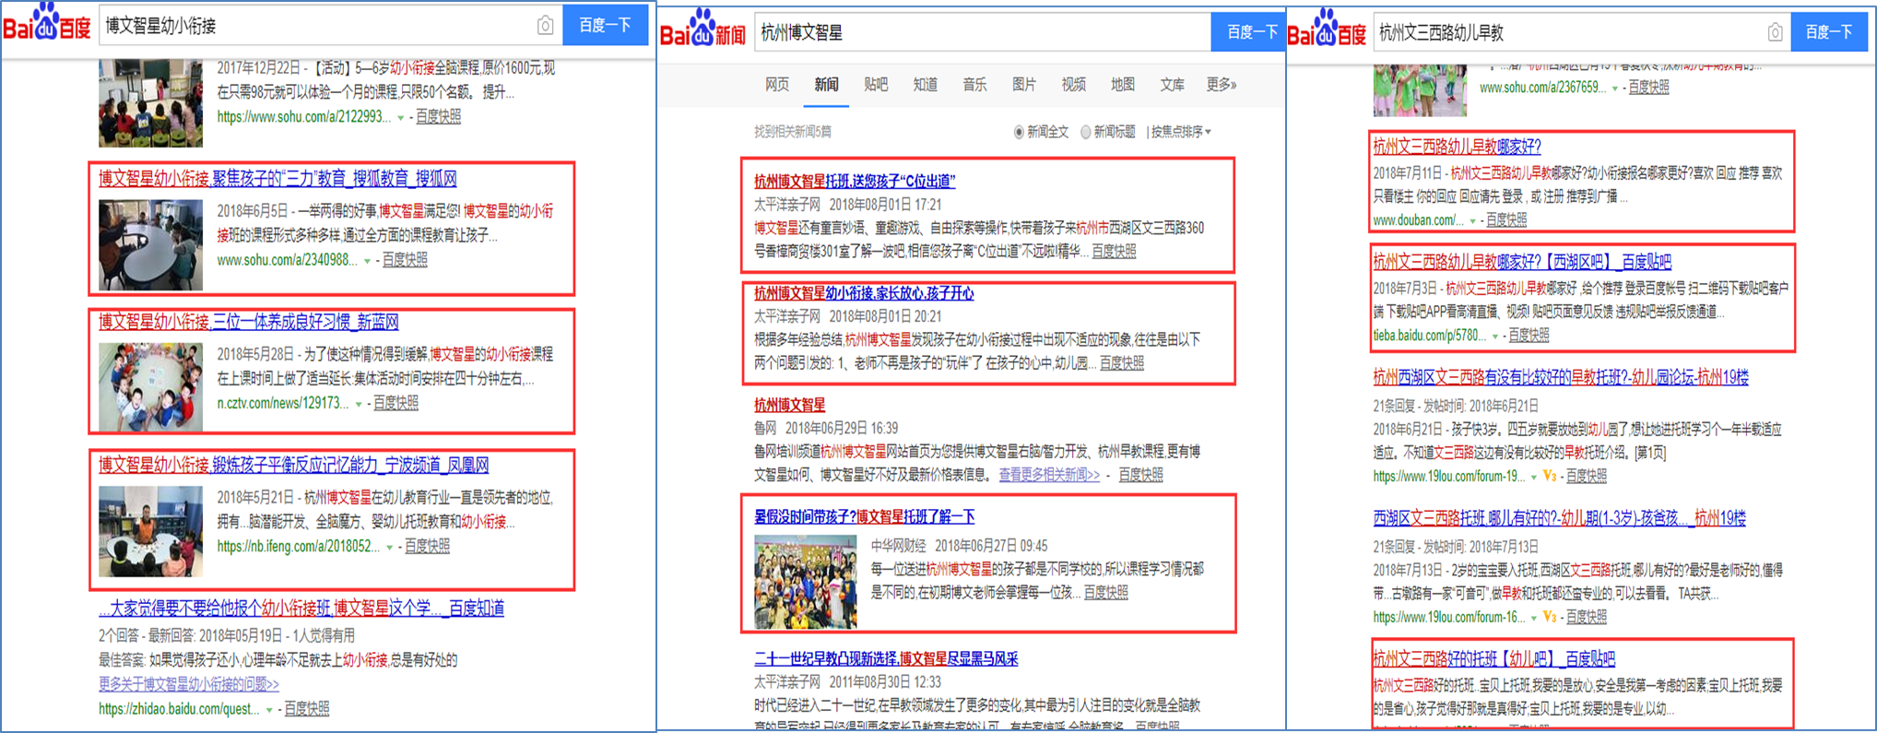The height and width of the screenshot is (733, 1877).
Task: Click thumbnail of the 宁波频道_凤凰网 result
Action: (150, 531)
